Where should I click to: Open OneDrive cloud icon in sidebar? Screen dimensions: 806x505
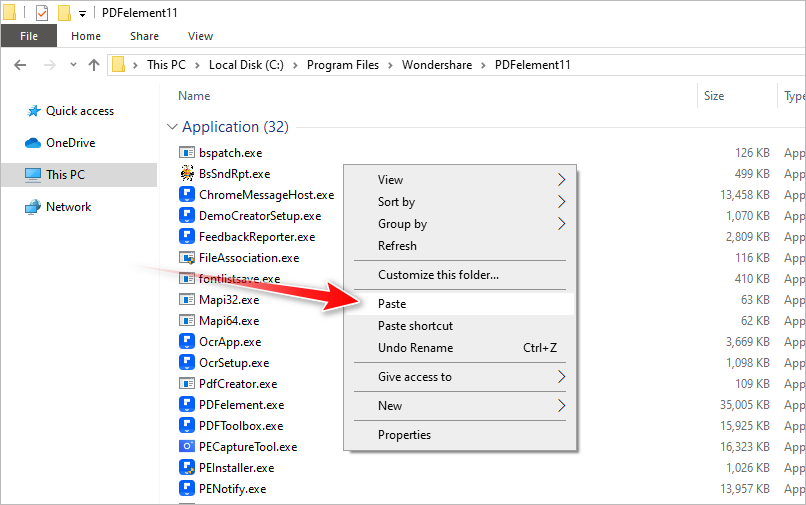33,143
